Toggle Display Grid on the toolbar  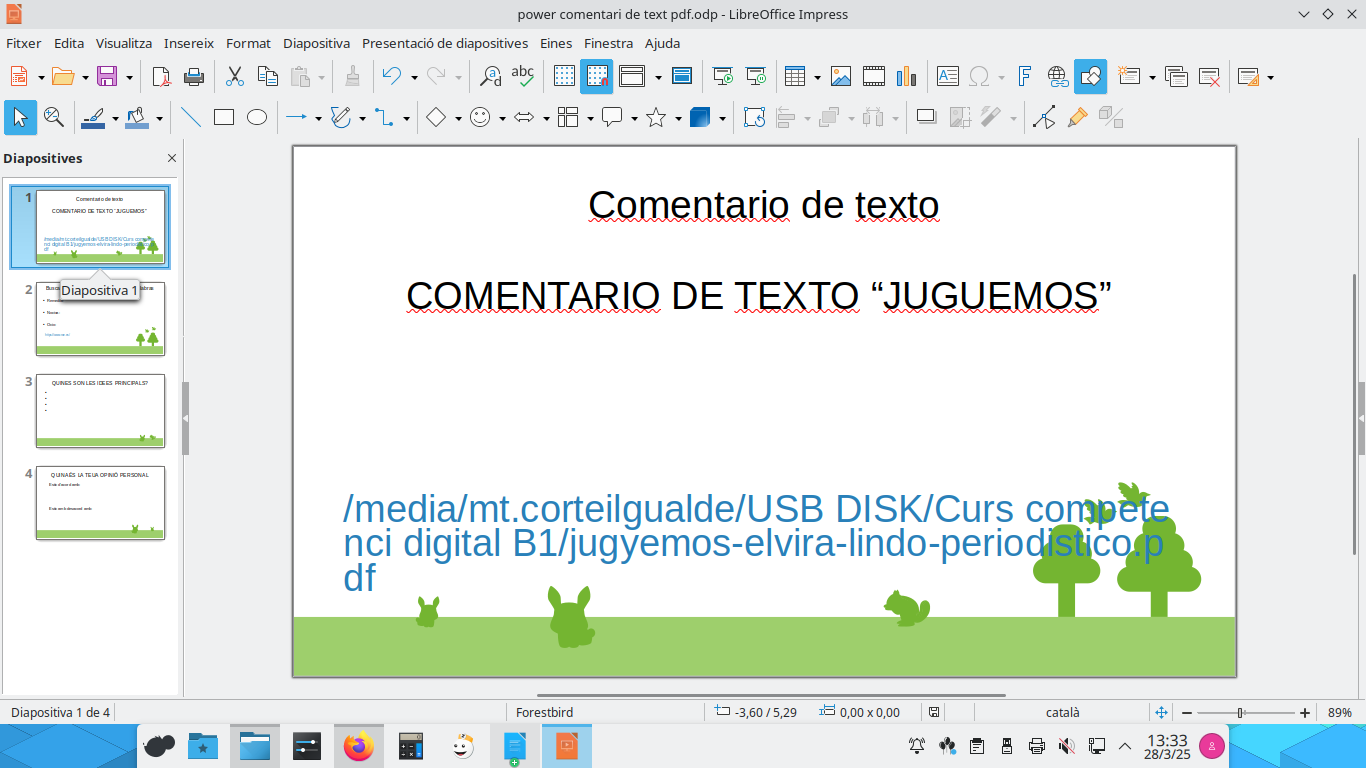[564, 76]
